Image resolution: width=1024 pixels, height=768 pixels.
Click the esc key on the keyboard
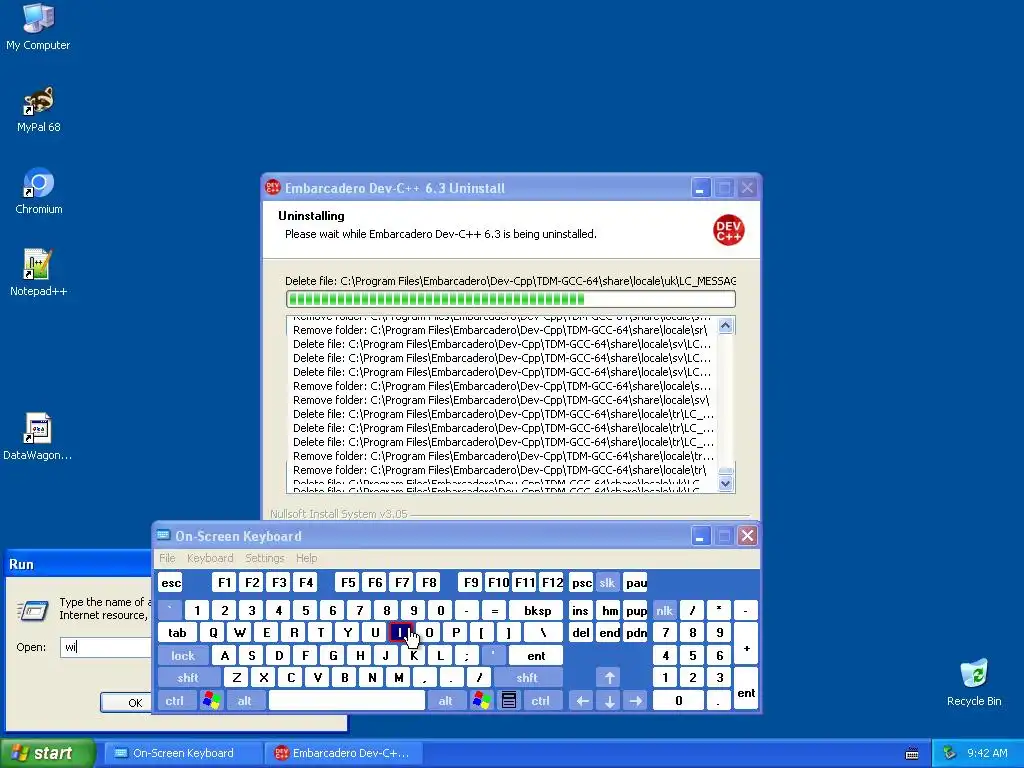171,583
